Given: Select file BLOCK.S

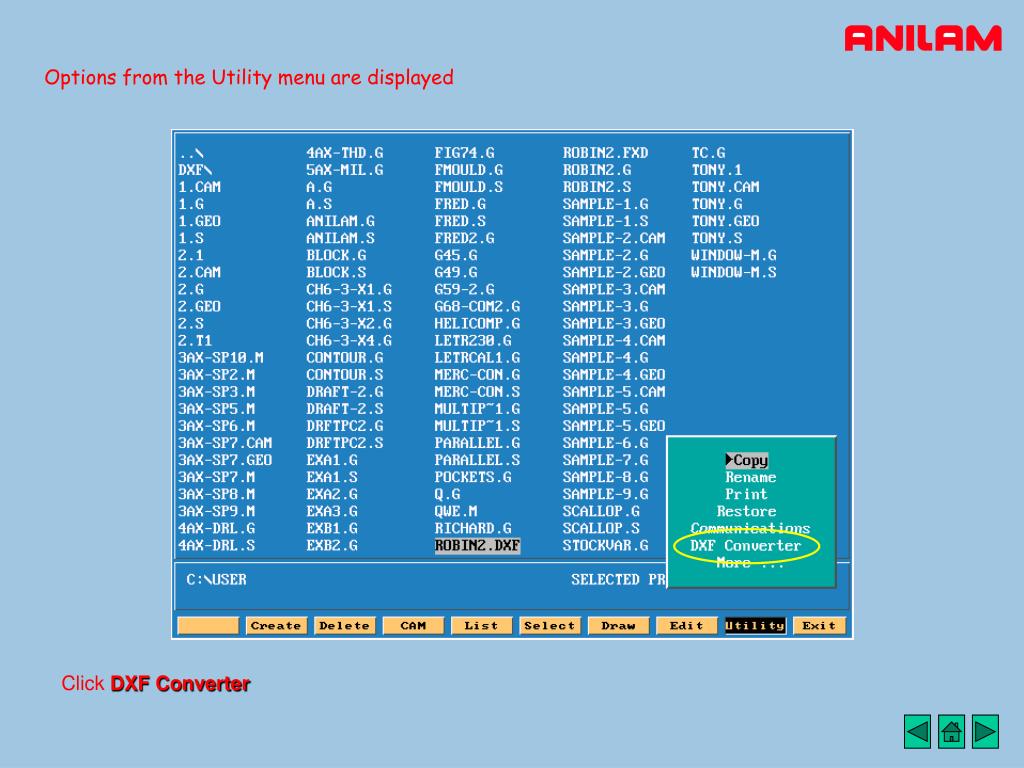Looking at the screenshot, I should pyautogui.click(x=336, y=272).
